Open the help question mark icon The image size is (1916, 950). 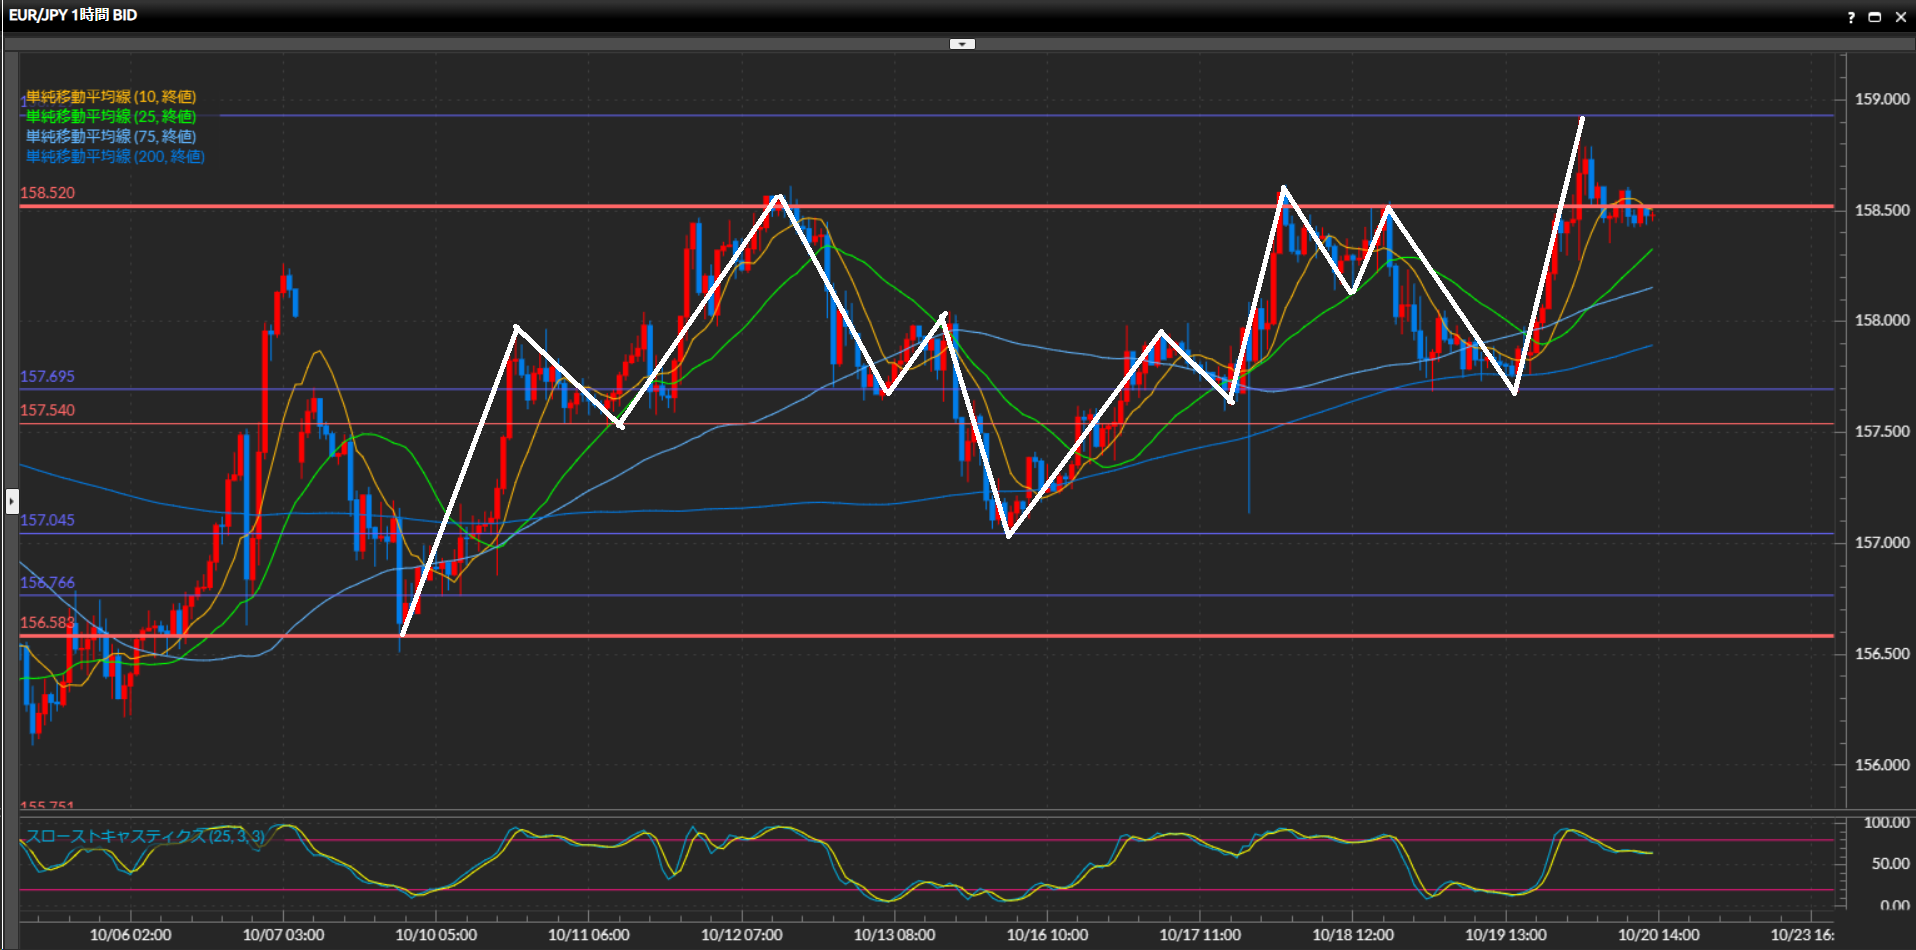pyautogui.click(x=1851, y=17)
